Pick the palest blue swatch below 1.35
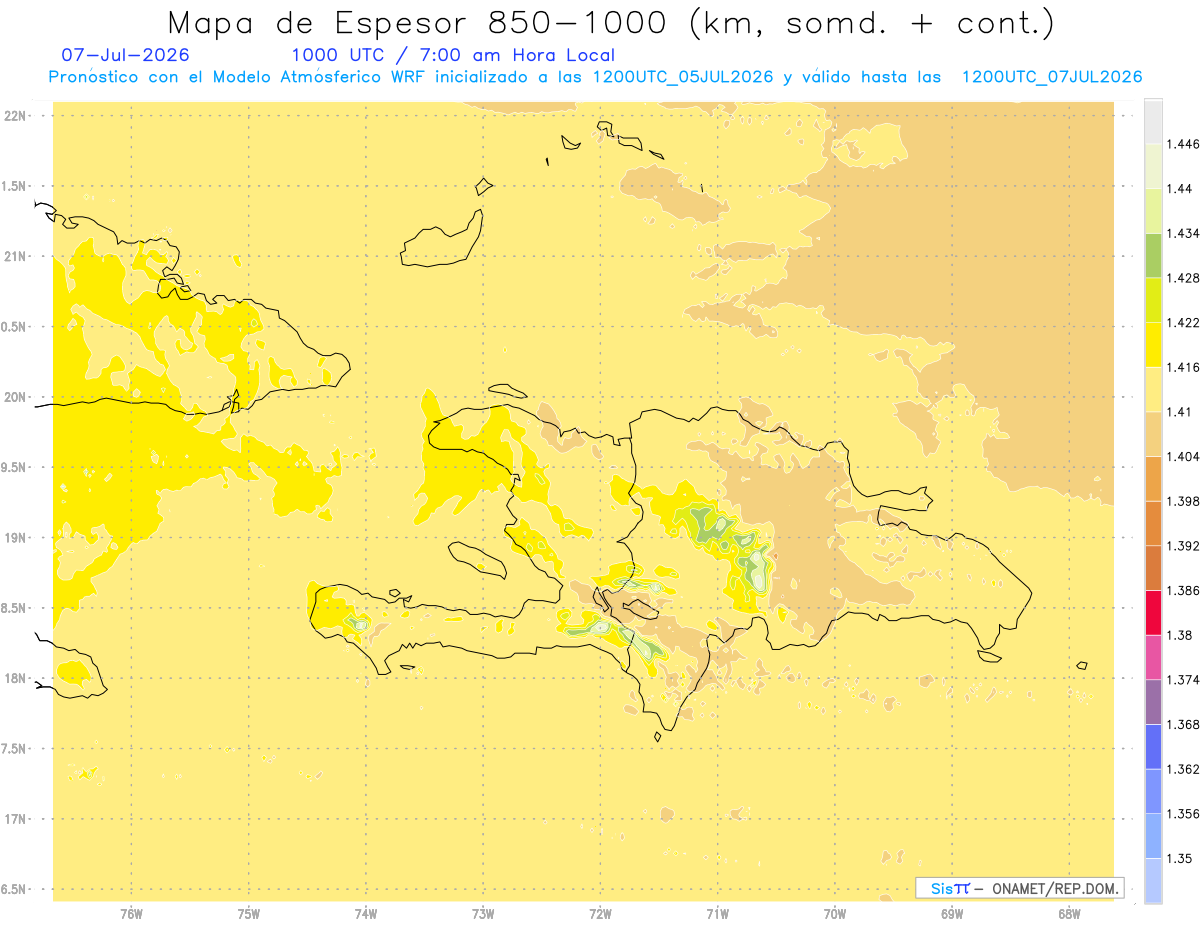Viewport: 1200px width, 927px height. (1153, 880)
